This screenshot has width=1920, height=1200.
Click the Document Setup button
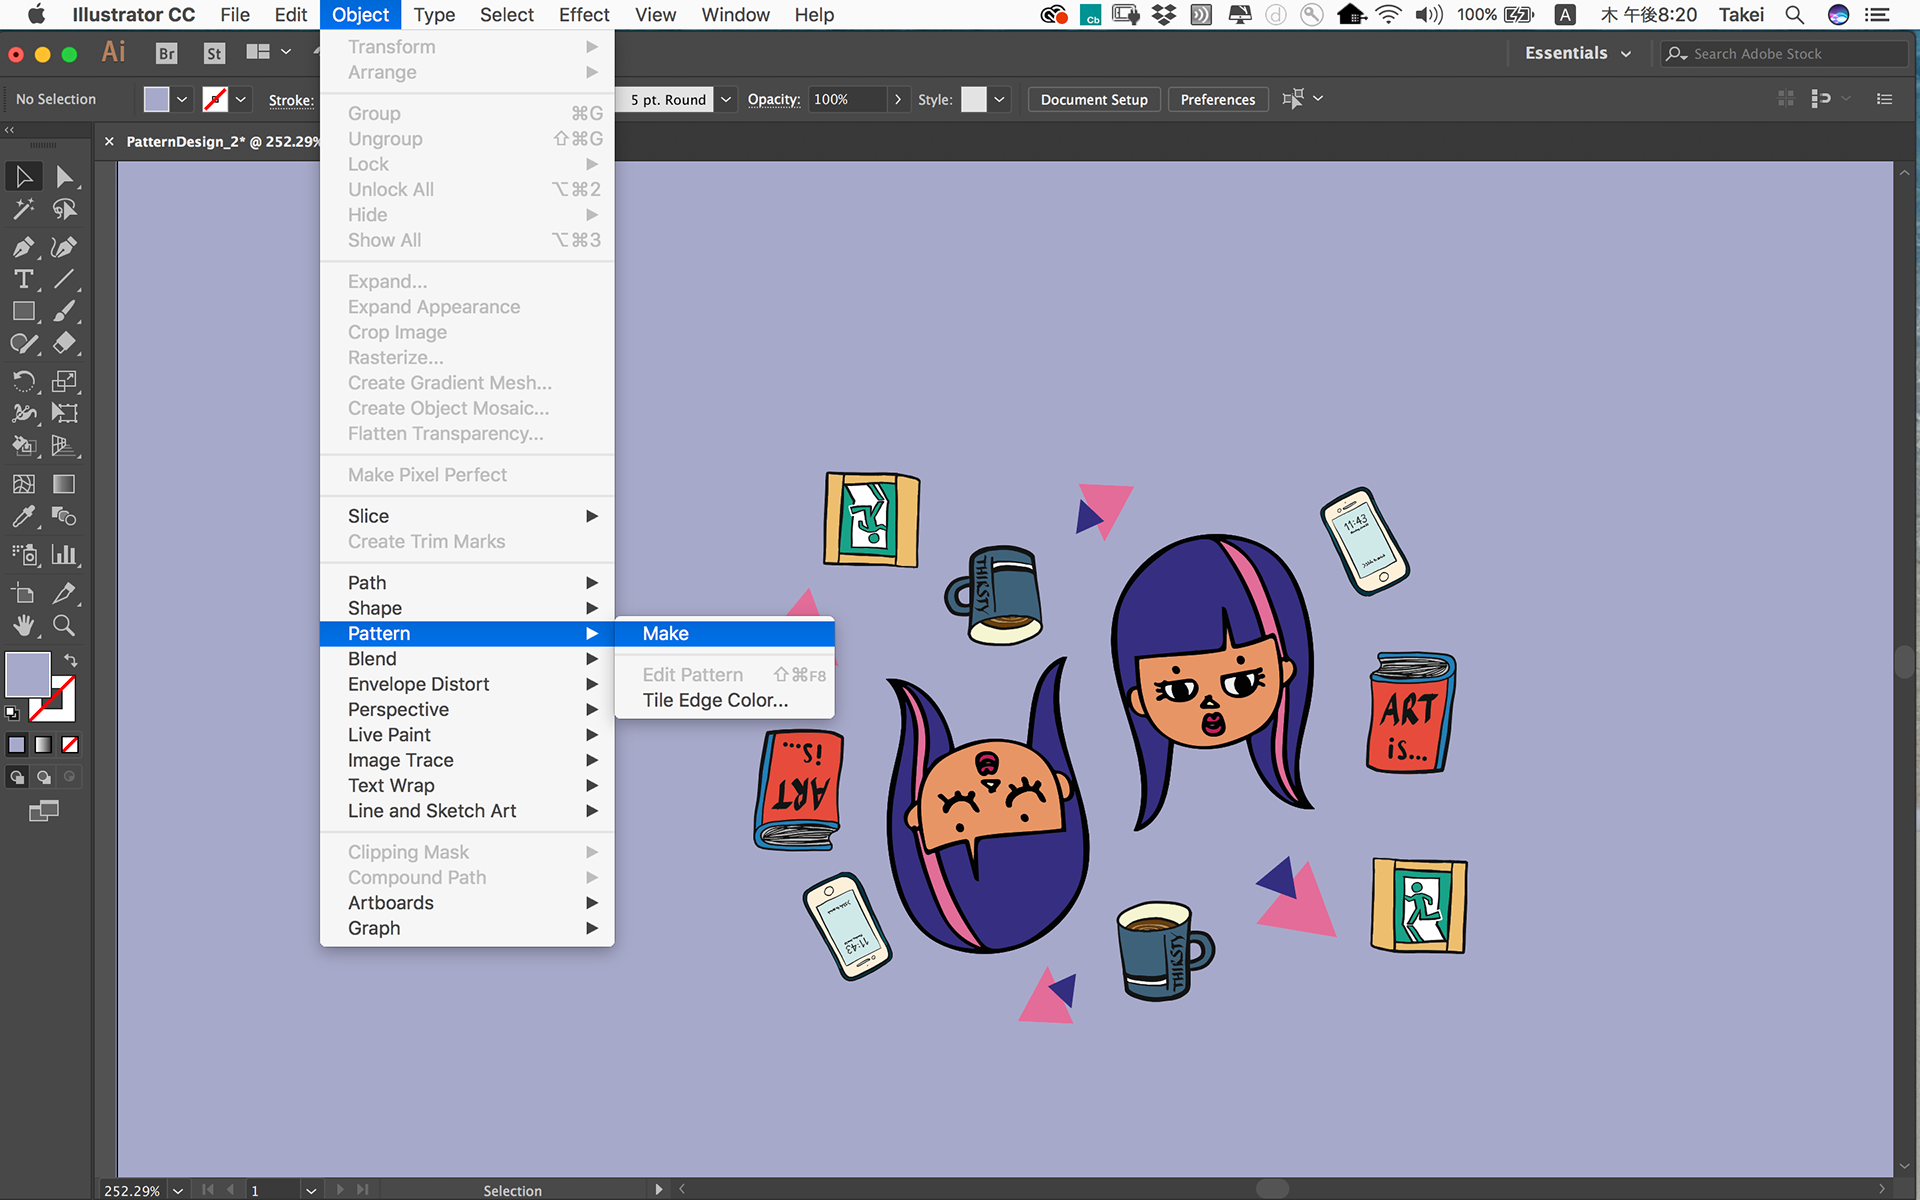coord(1094,99)
